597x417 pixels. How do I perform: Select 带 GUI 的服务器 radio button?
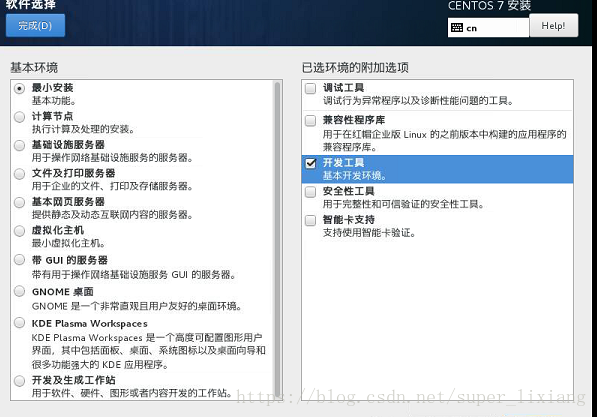19,260
